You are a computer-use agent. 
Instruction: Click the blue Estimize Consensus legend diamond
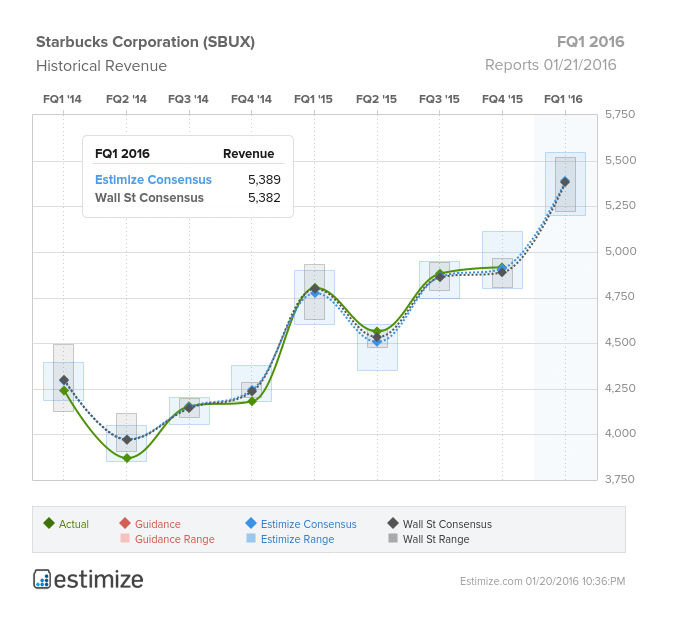251,524
